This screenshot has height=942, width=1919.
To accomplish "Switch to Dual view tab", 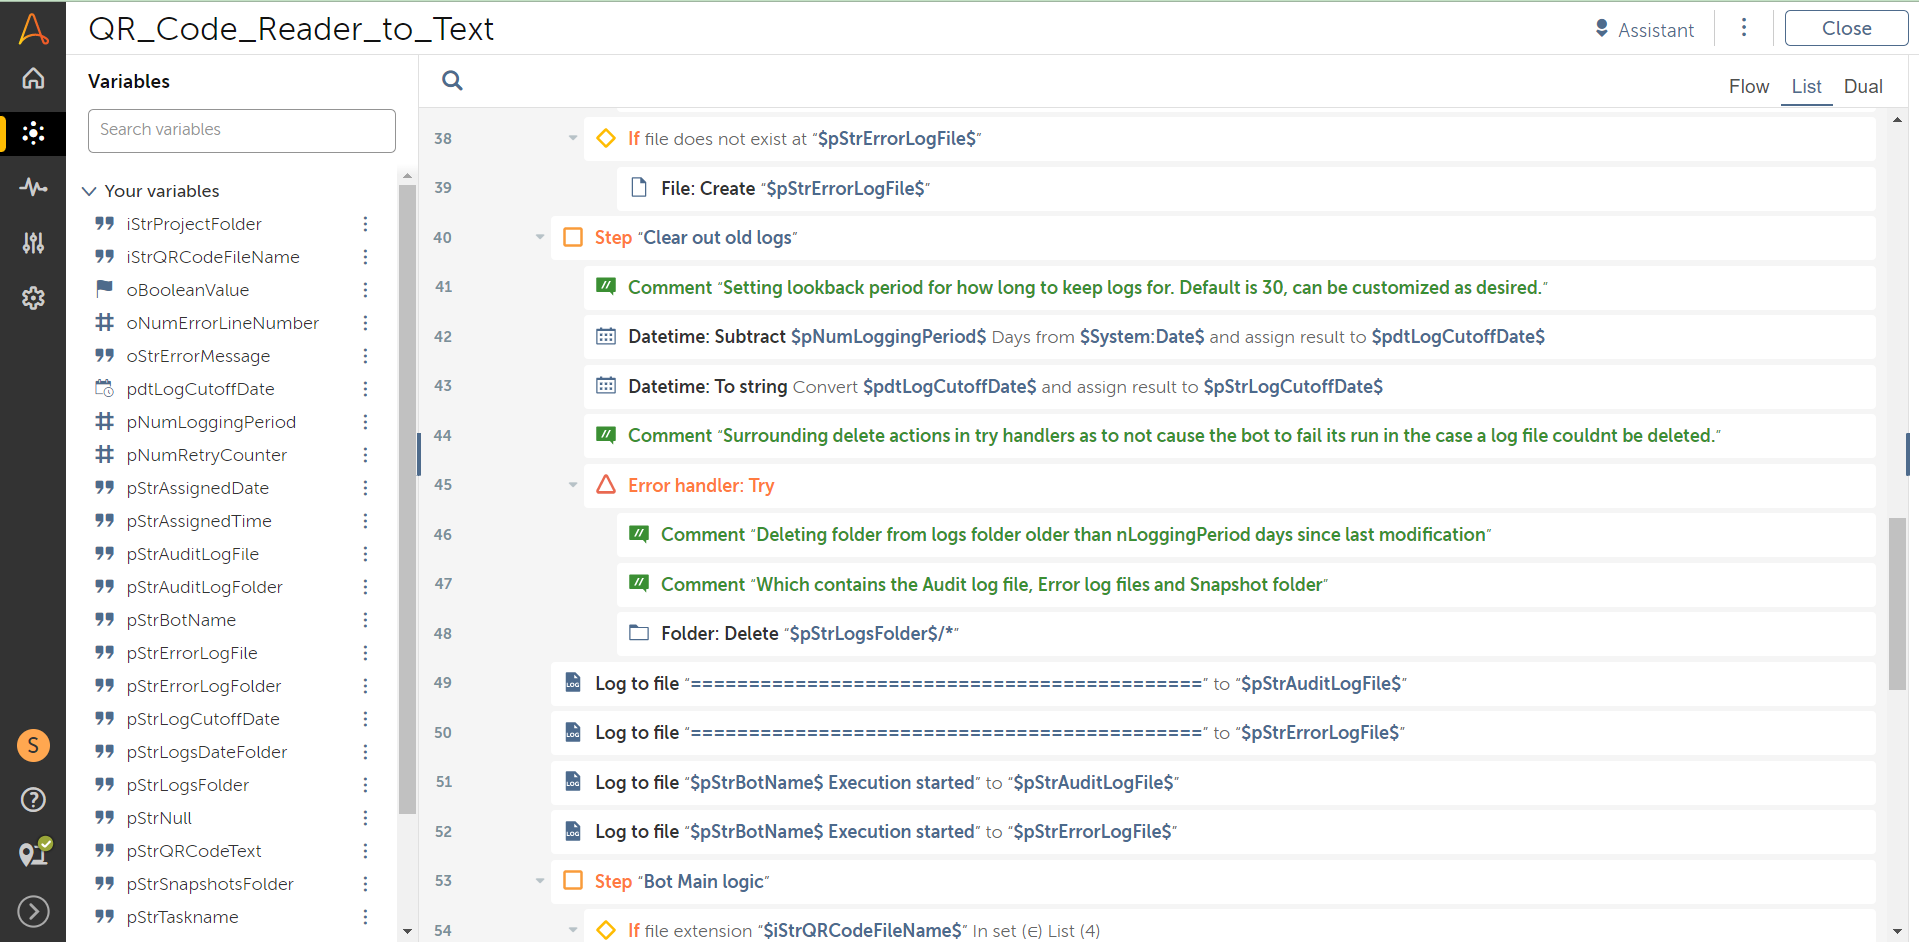I will (x=1862, y=87).
